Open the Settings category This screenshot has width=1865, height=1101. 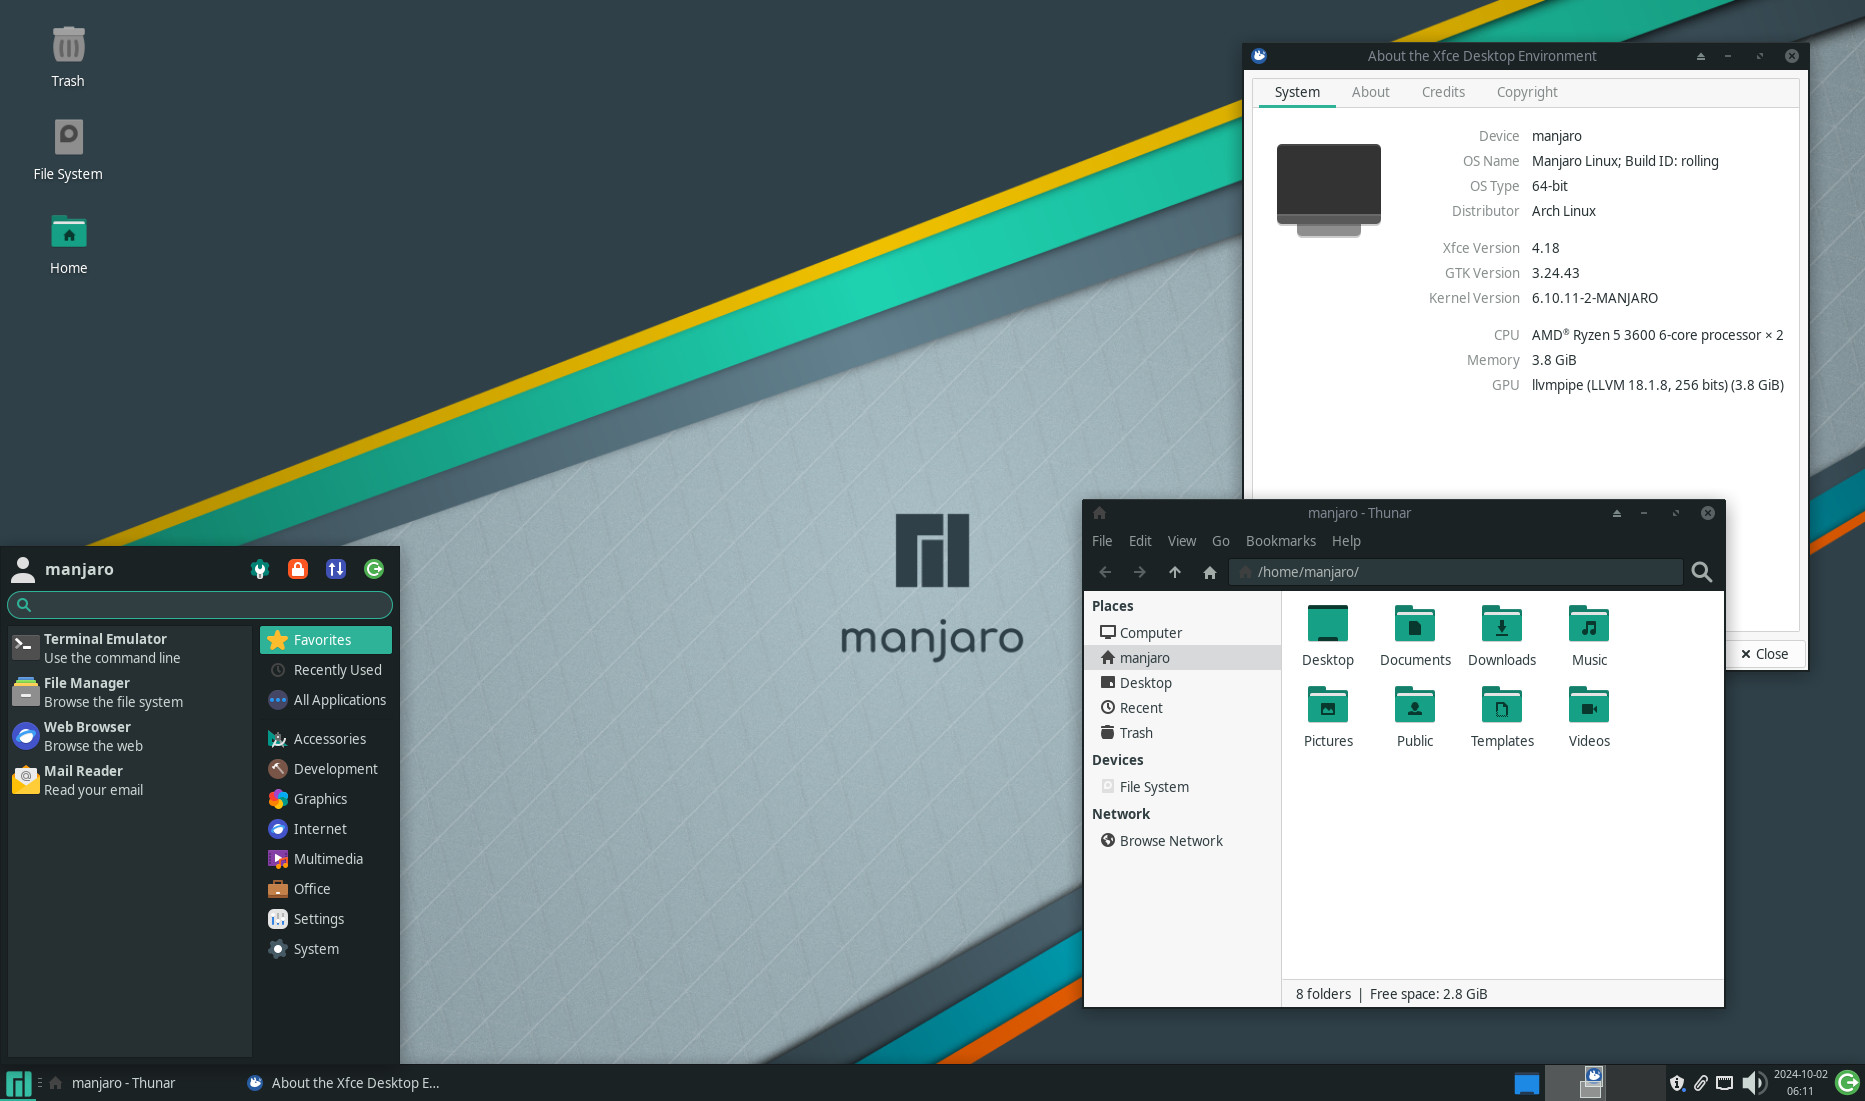tap(326, 919)
